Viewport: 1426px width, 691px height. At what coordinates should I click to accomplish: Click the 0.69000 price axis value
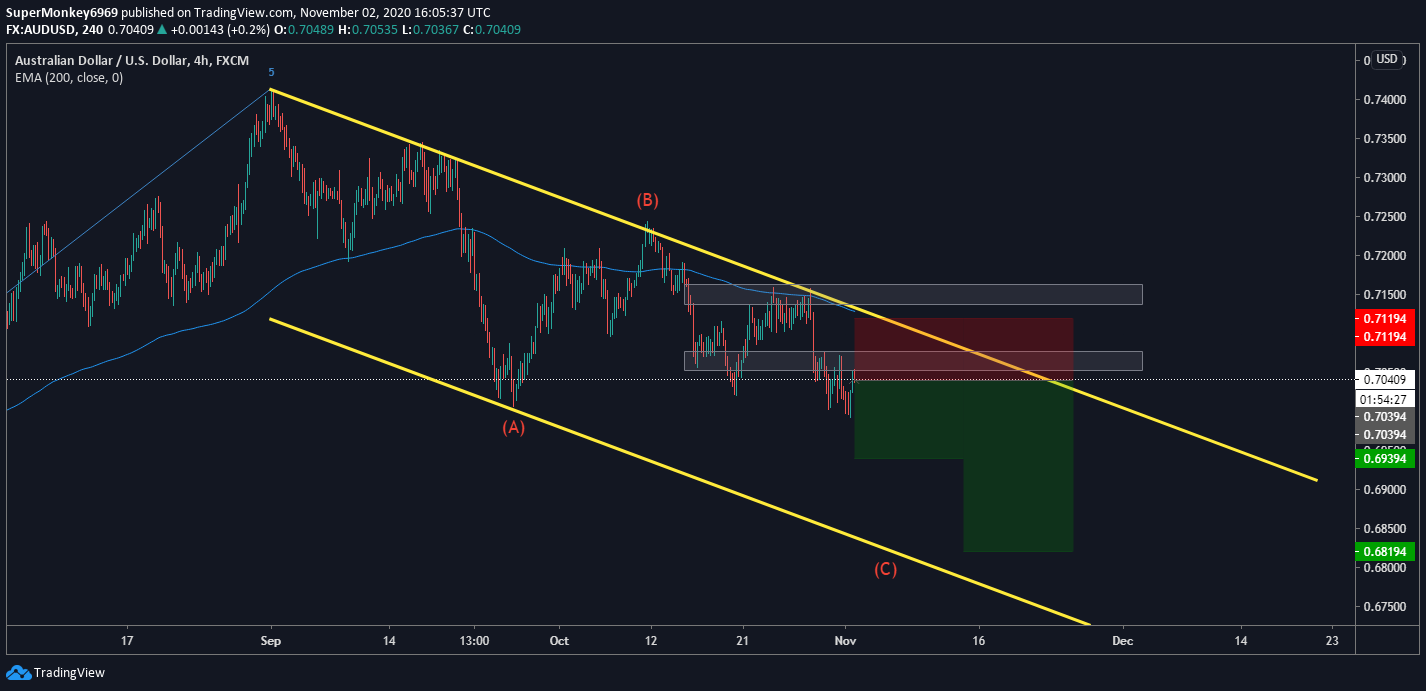tap(1386, 490)
